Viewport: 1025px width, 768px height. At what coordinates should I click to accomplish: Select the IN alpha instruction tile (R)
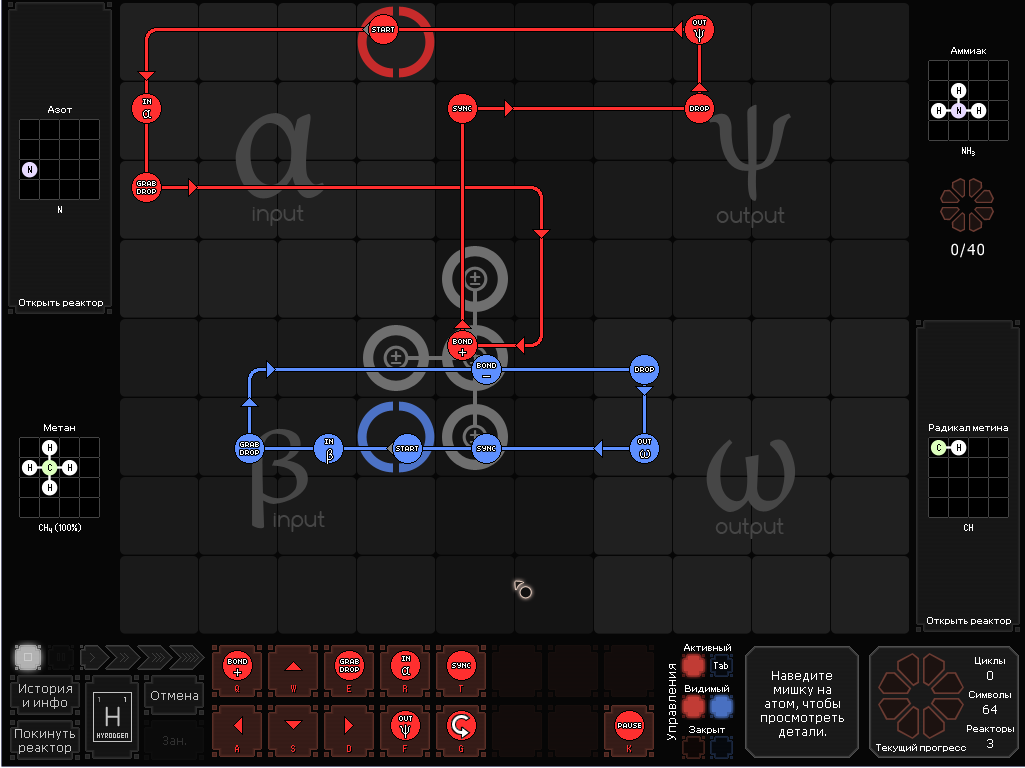tap(405, 671)
